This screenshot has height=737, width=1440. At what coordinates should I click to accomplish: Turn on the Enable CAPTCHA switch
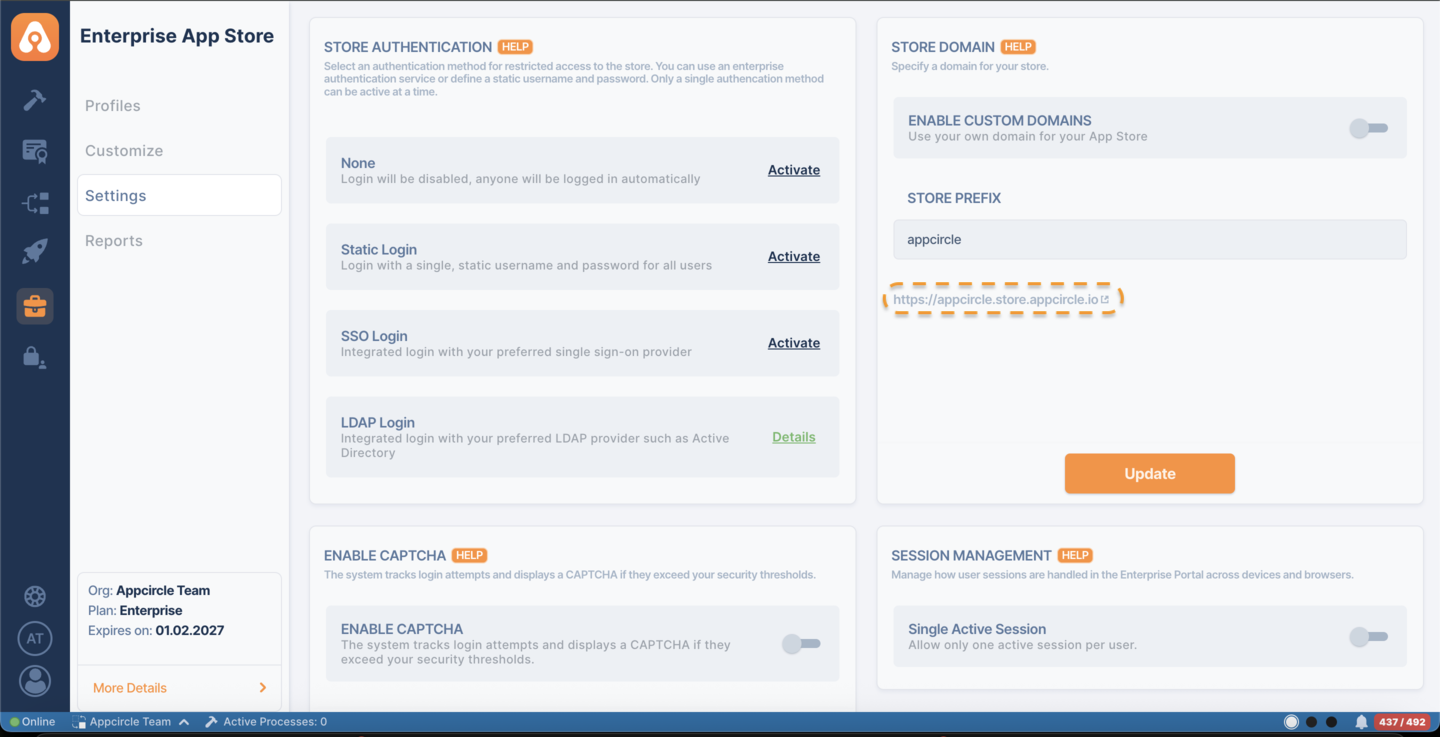pyautogui.click(x=800, y=644)
